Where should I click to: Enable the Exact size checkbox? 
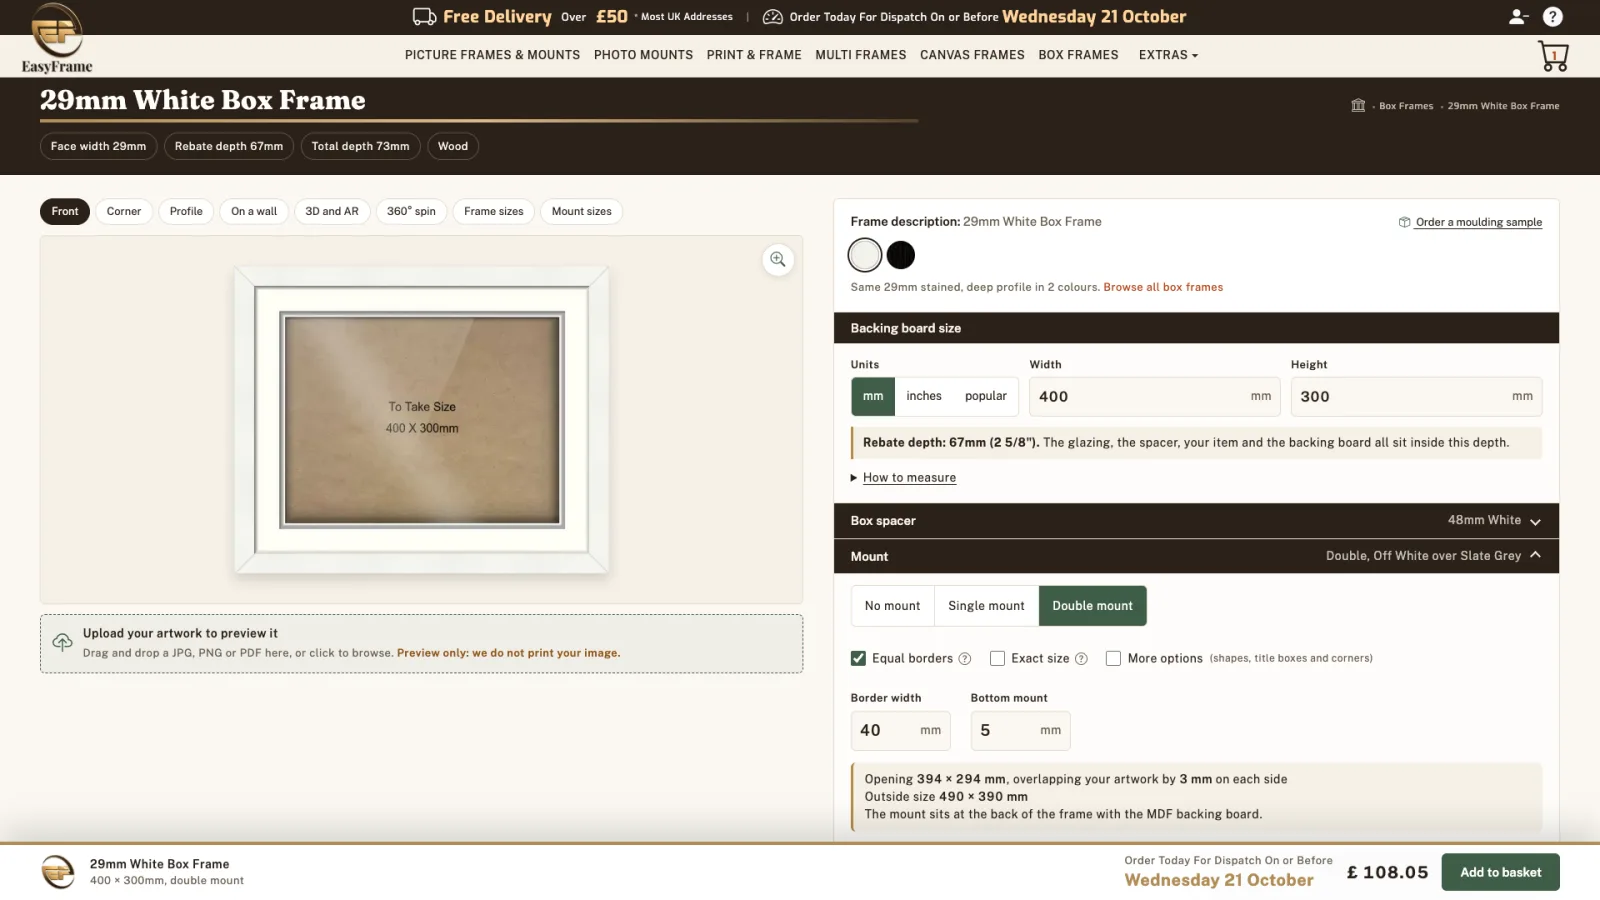click(997, 658)
